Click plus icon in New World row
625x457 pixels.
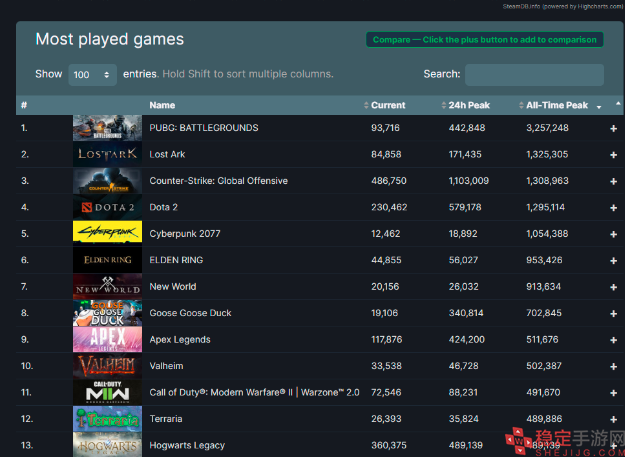tap(613, 287)
